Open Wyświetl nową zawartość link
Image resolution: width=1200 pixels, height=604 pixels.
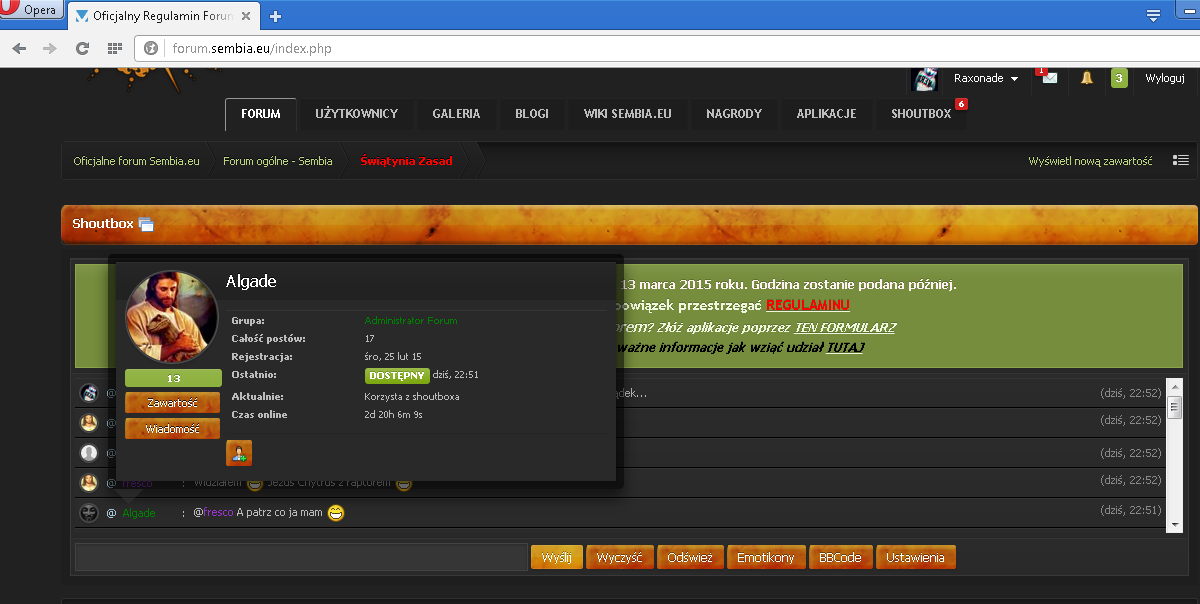coord(1090,161)
